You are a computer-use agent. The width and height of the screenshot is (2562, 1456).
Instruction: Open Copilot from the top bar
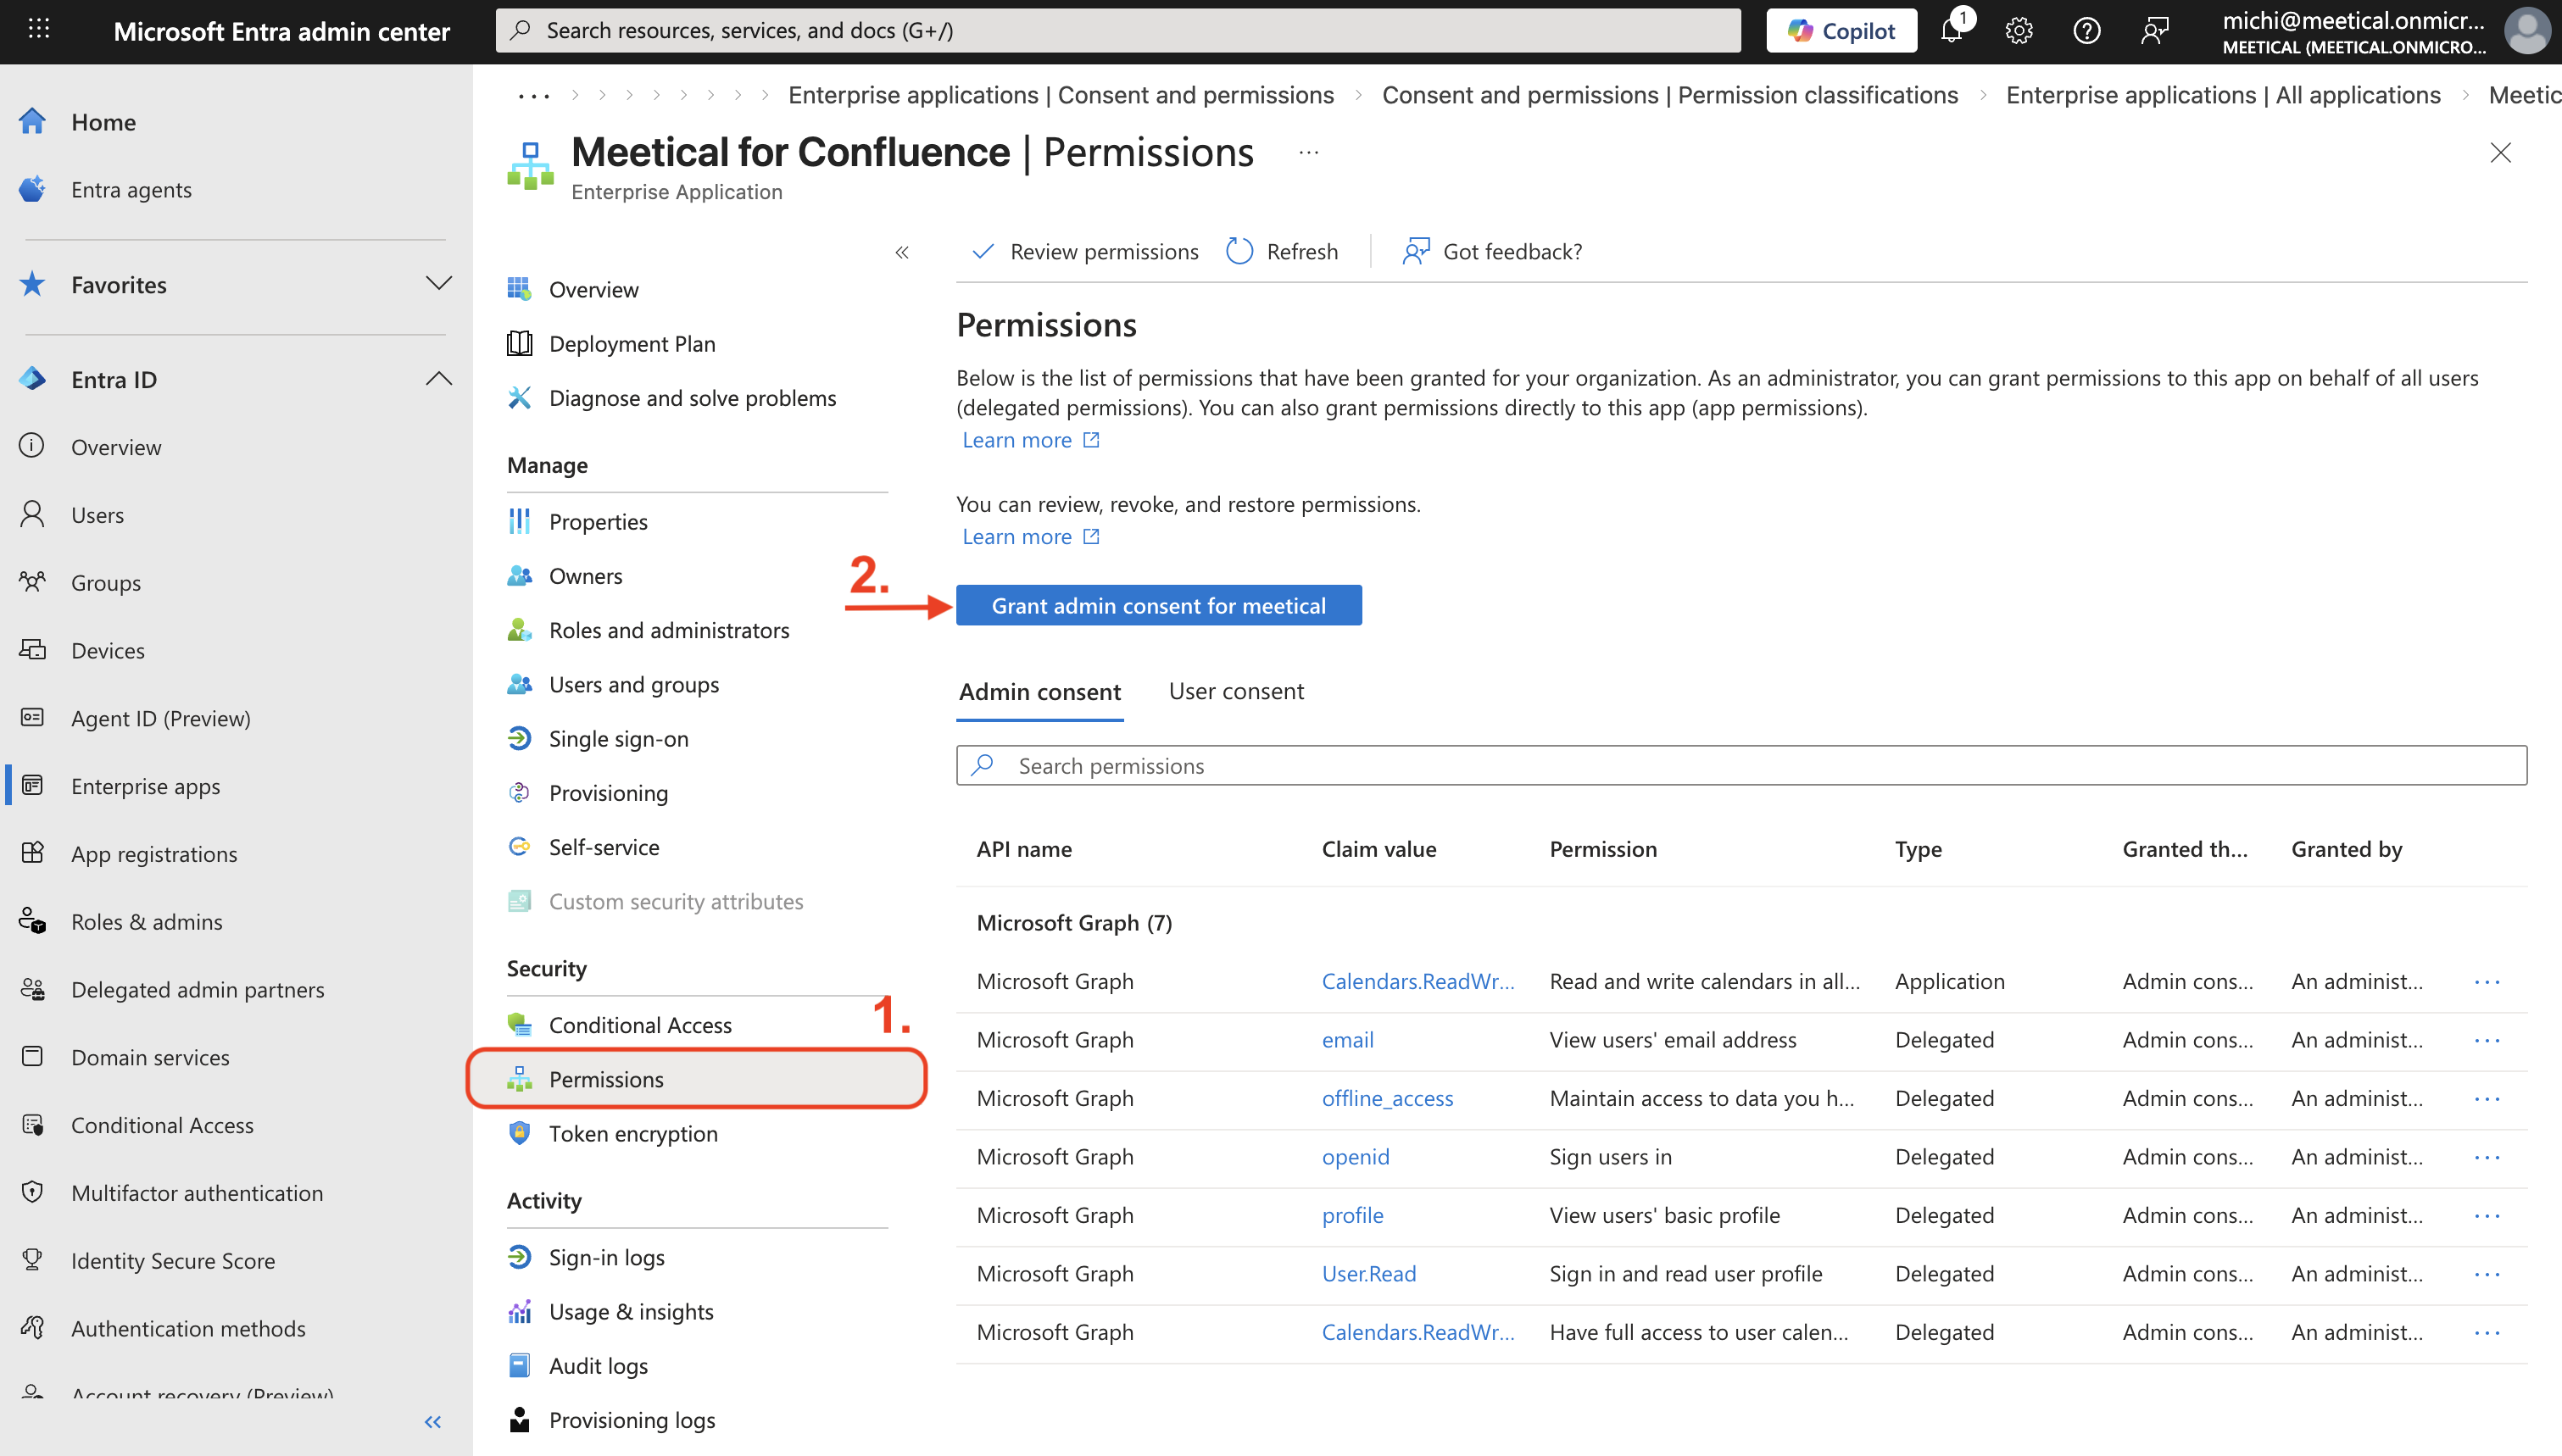(1841, 31)
